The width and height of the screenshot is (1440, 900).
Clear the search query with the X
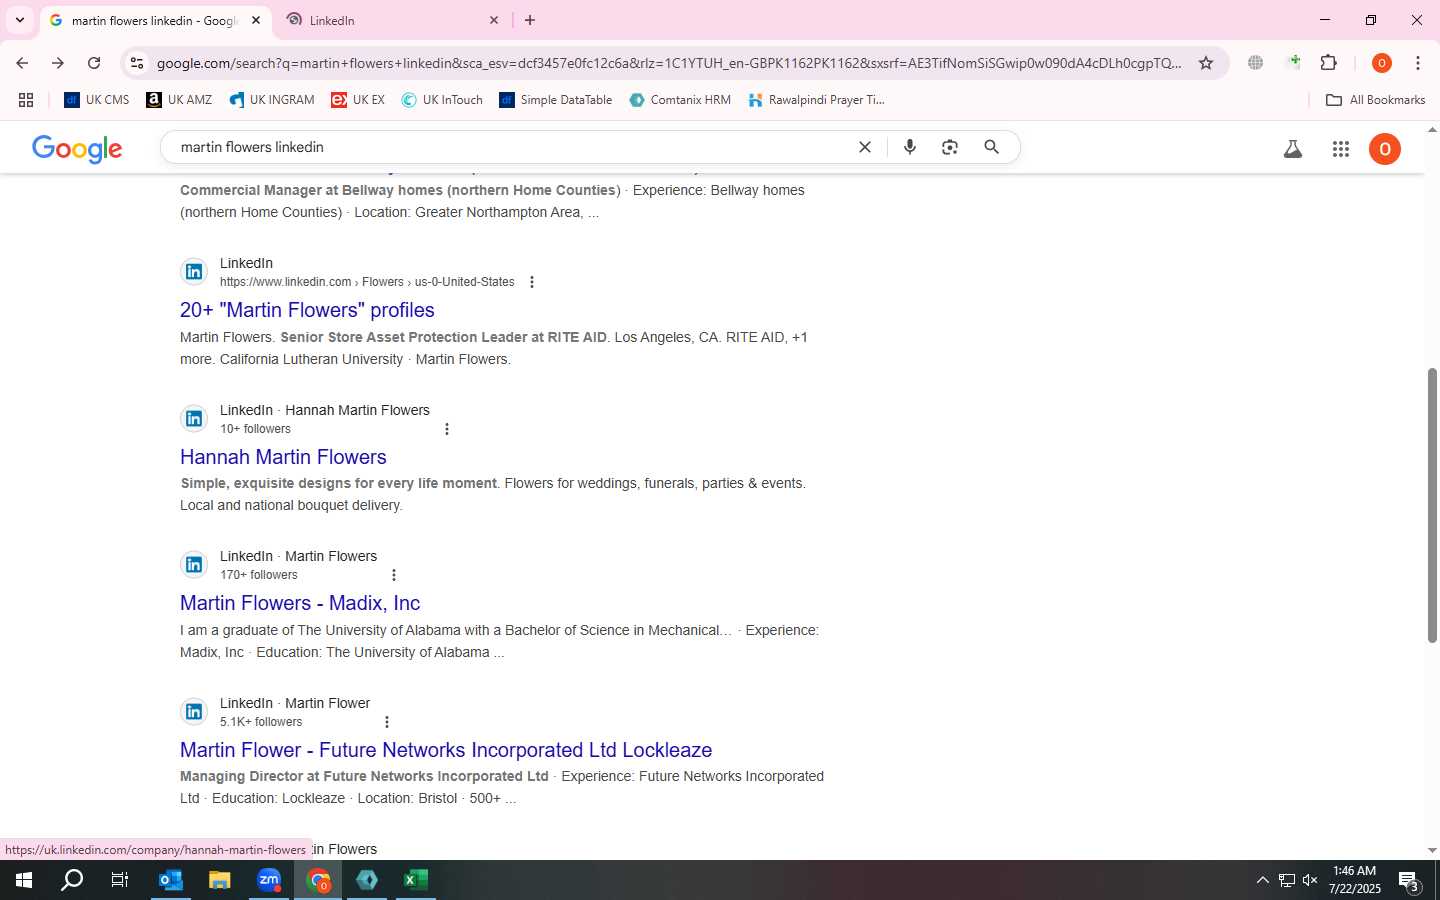865,147
